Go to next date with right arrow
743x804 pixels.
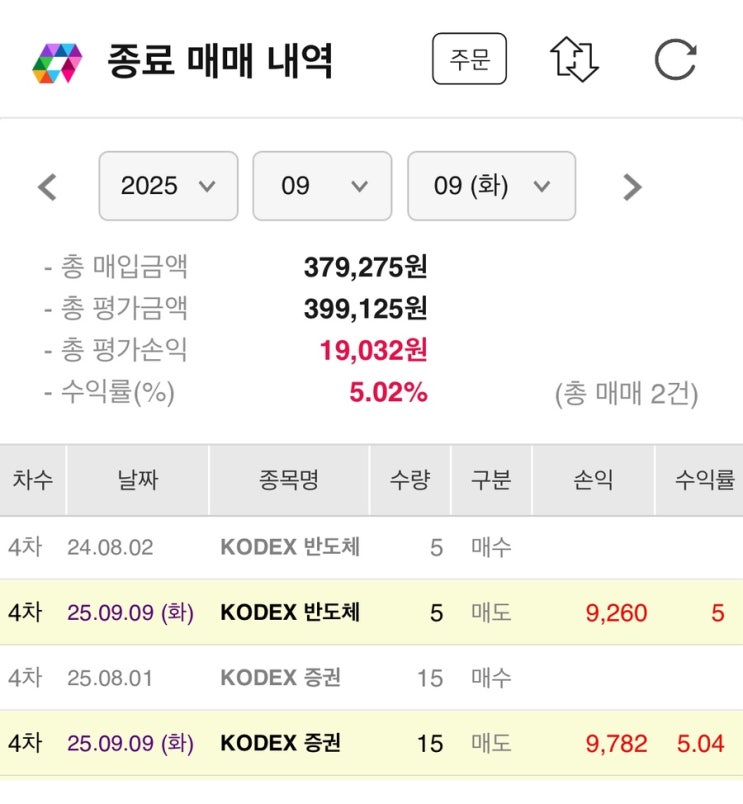click(x=631, y=187)
